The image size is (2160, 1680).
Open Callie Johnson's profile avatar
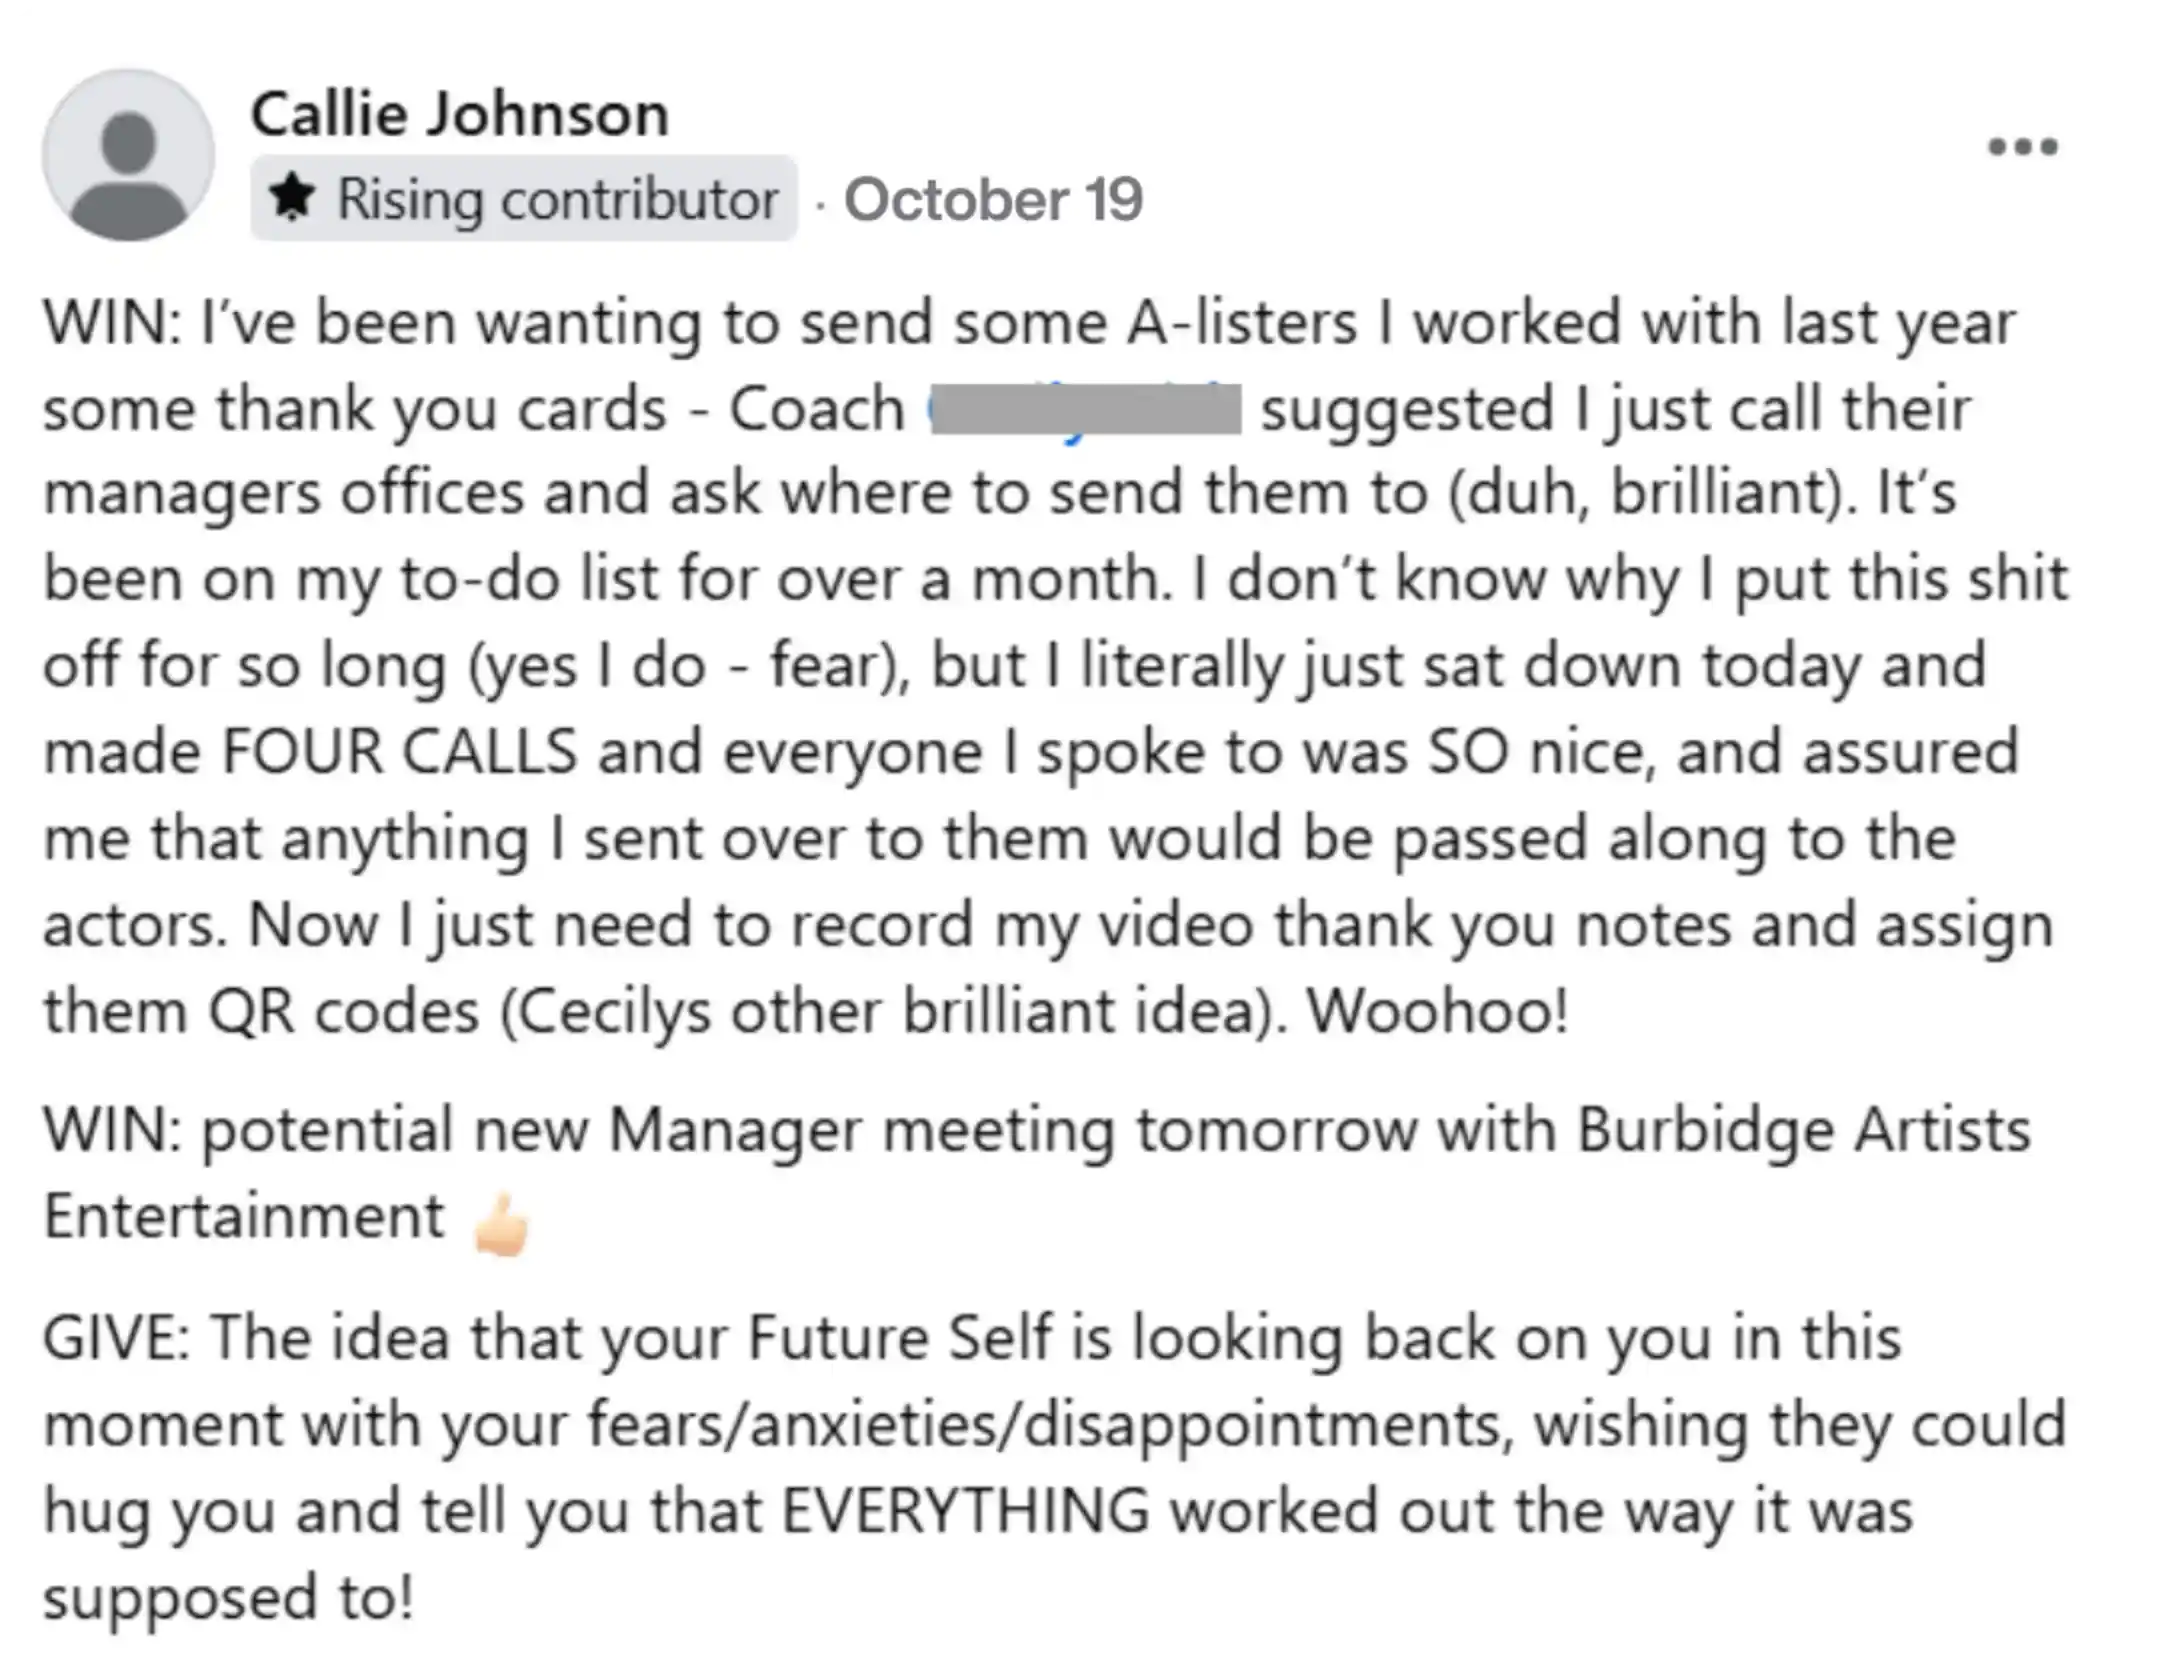coord(128,155)
